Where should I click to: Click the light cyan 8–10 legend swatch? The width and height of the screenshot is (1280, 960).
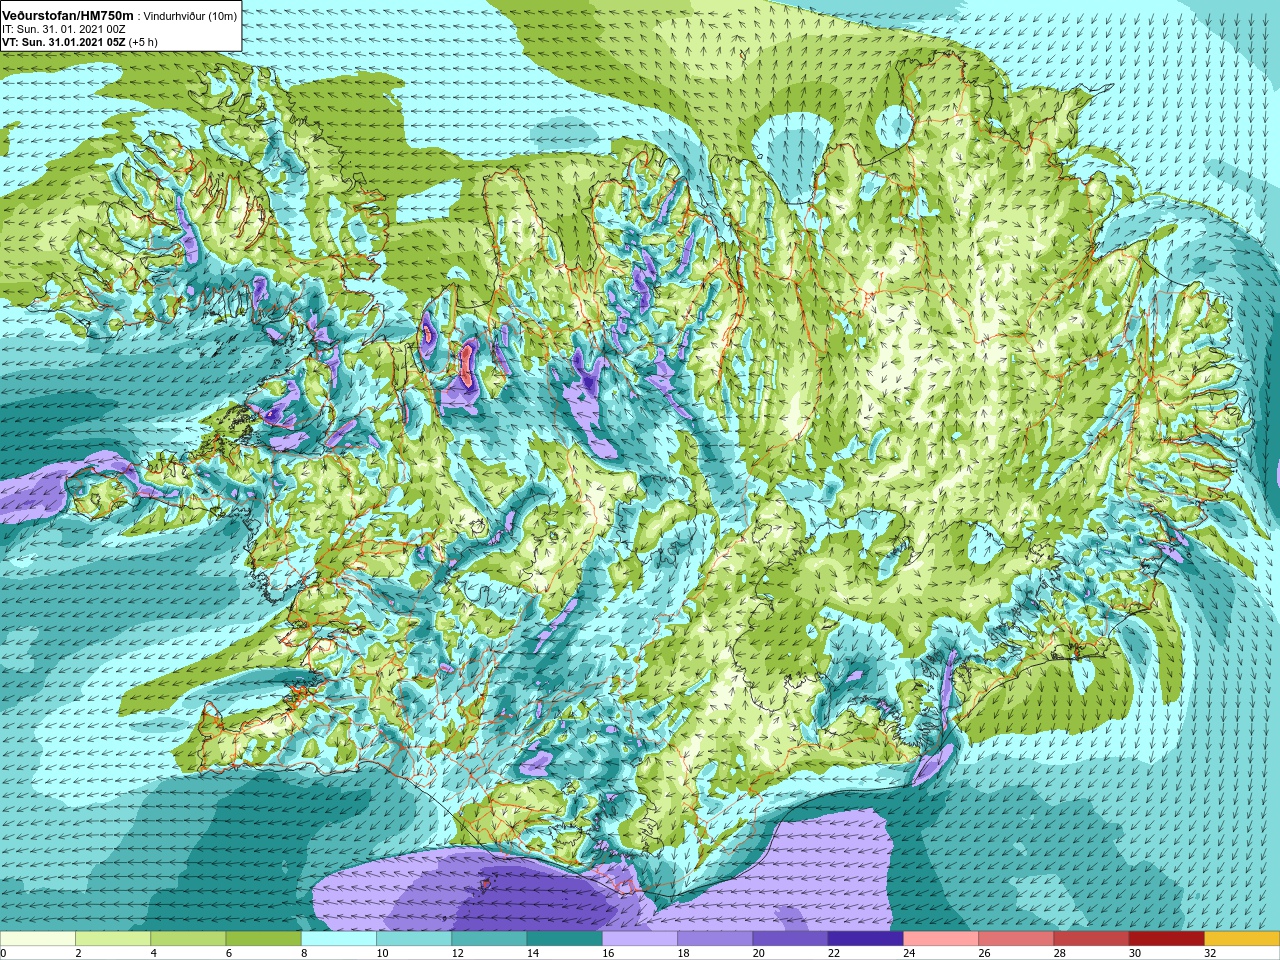(x=339, y=939)
